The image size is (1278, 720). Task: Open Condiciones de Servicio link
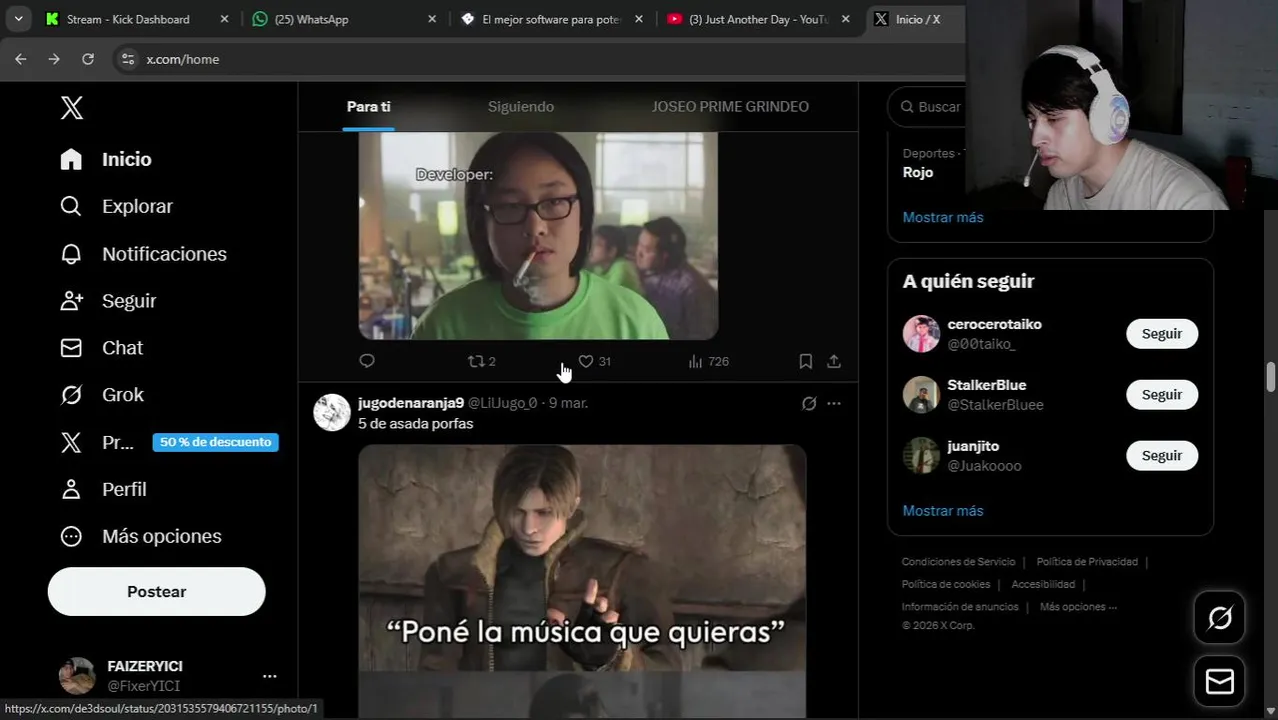coord(958,562)
